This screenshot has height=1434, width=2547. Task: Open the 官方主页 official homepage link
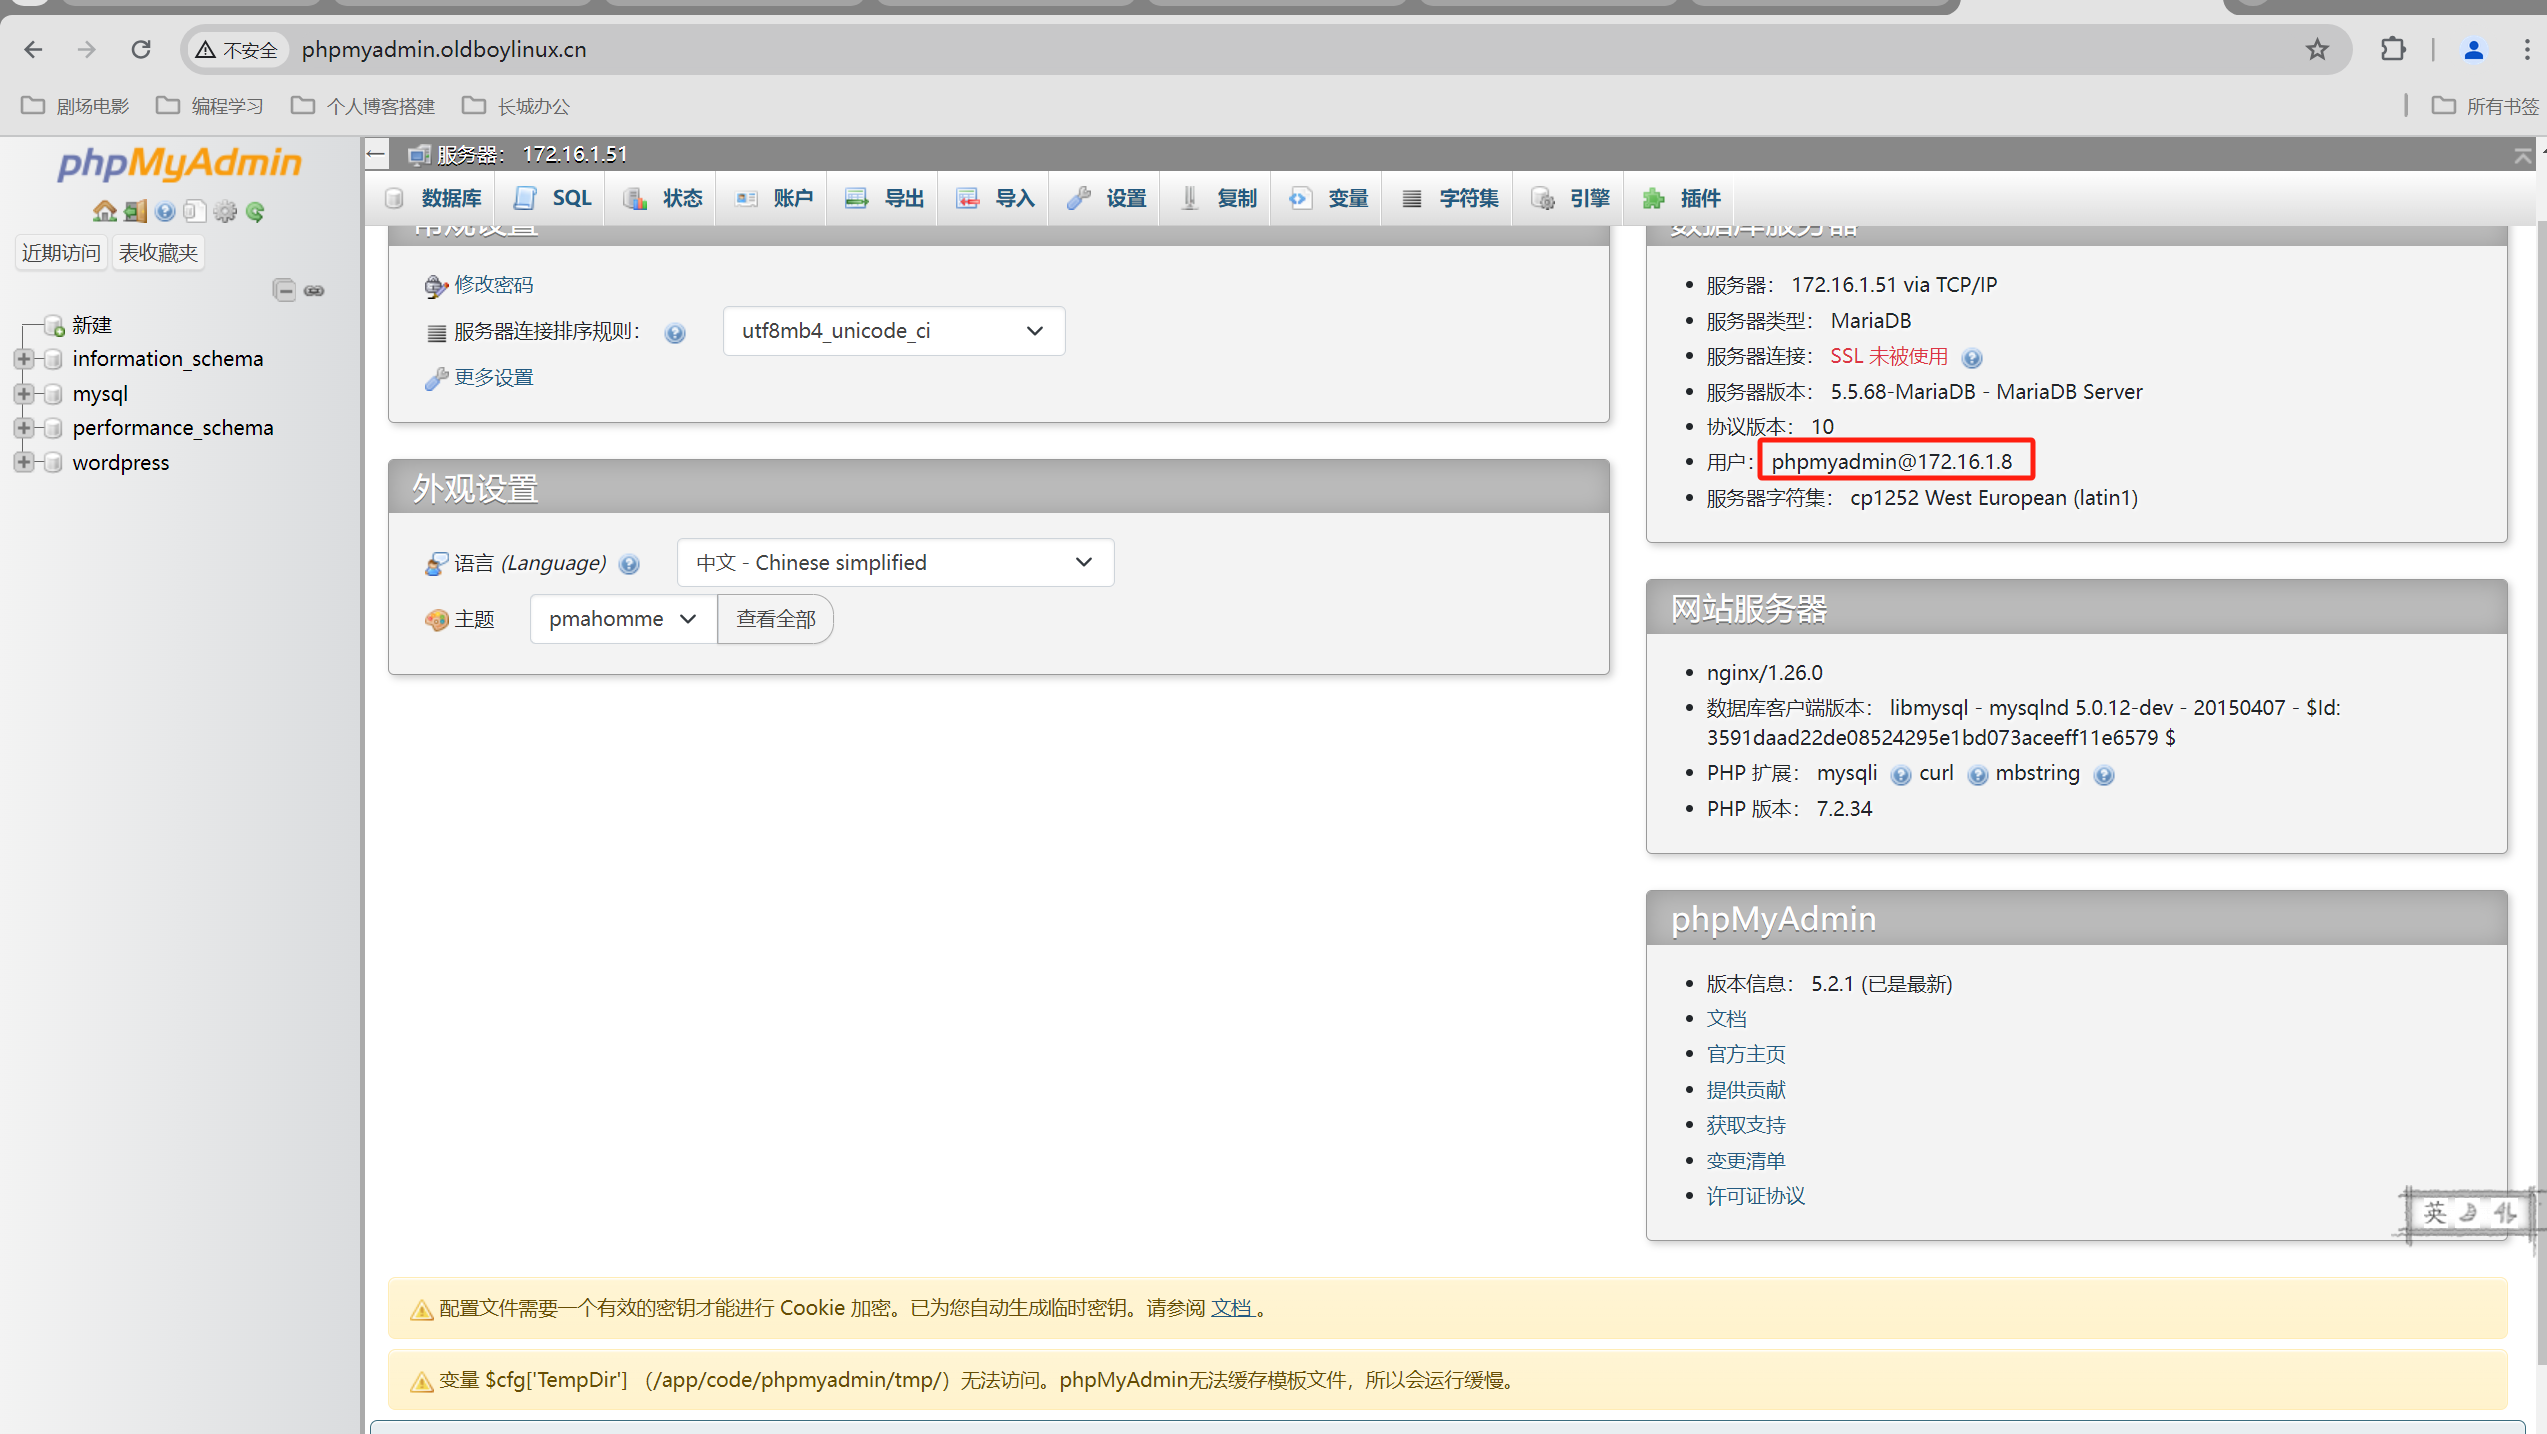(1746, 1054)
